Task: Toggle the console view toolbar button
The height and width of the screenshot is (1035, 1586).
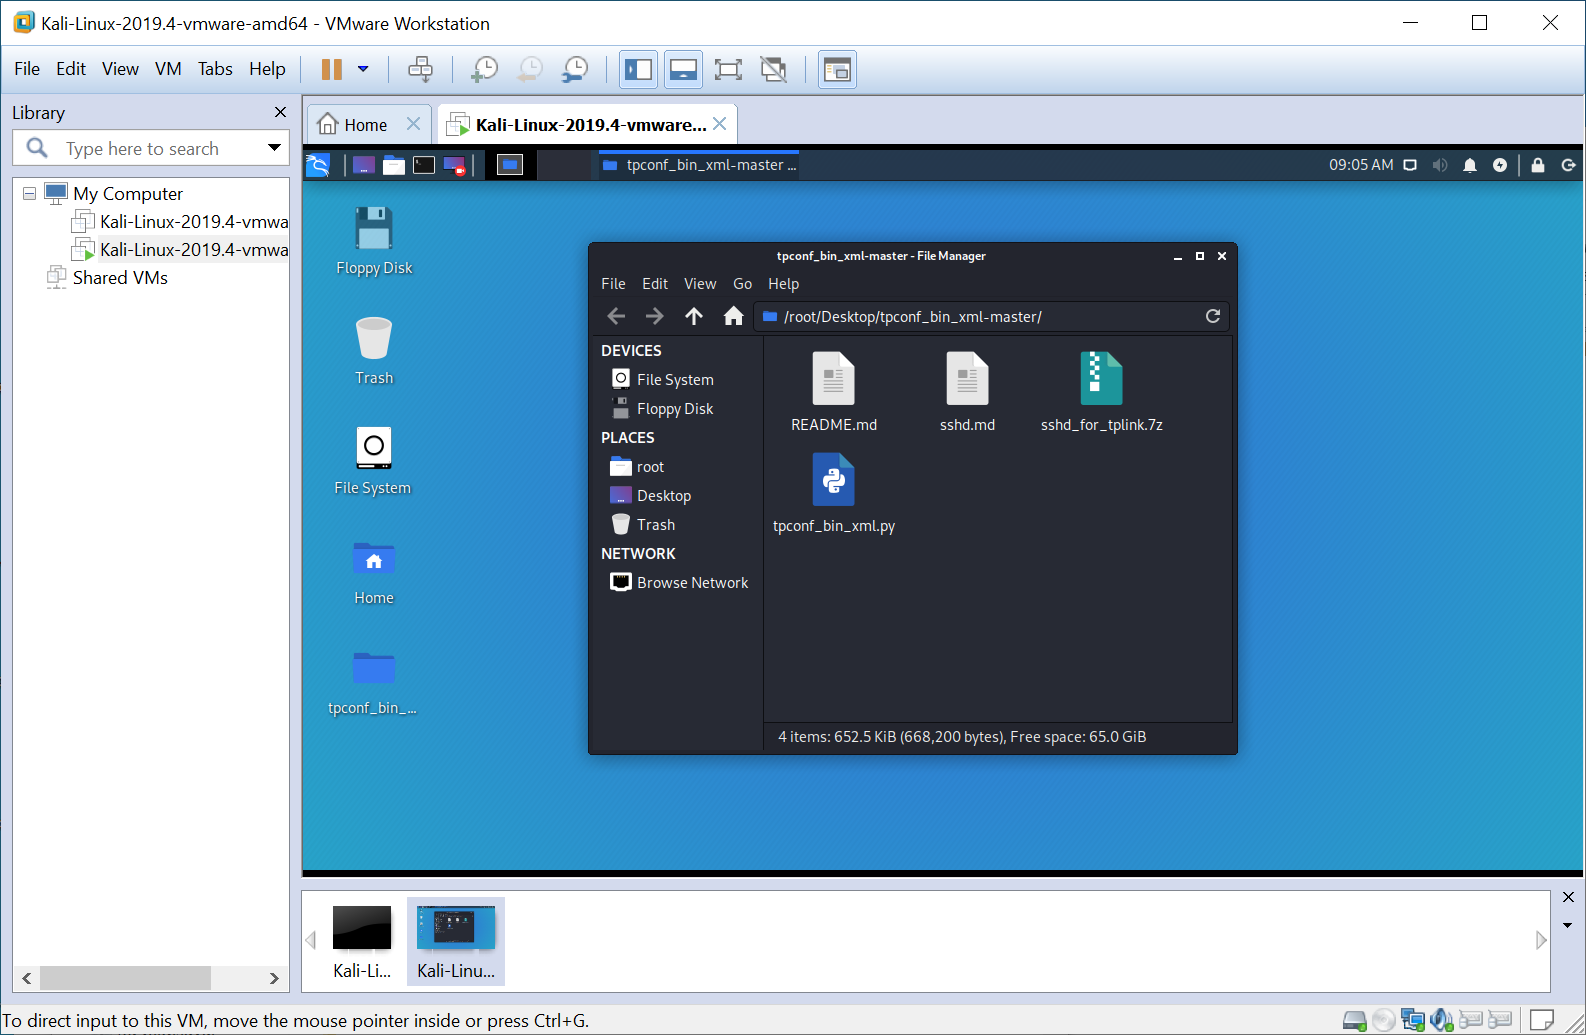Action: pyautogui.click(x=837, y=69)
